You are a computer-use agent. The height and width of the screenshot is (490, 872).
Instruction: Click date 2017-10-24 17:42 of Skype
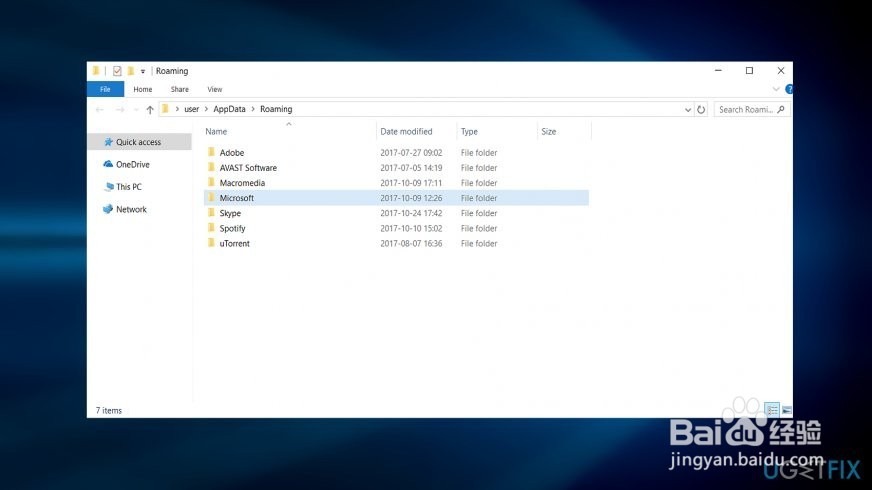tap(411, 213)
